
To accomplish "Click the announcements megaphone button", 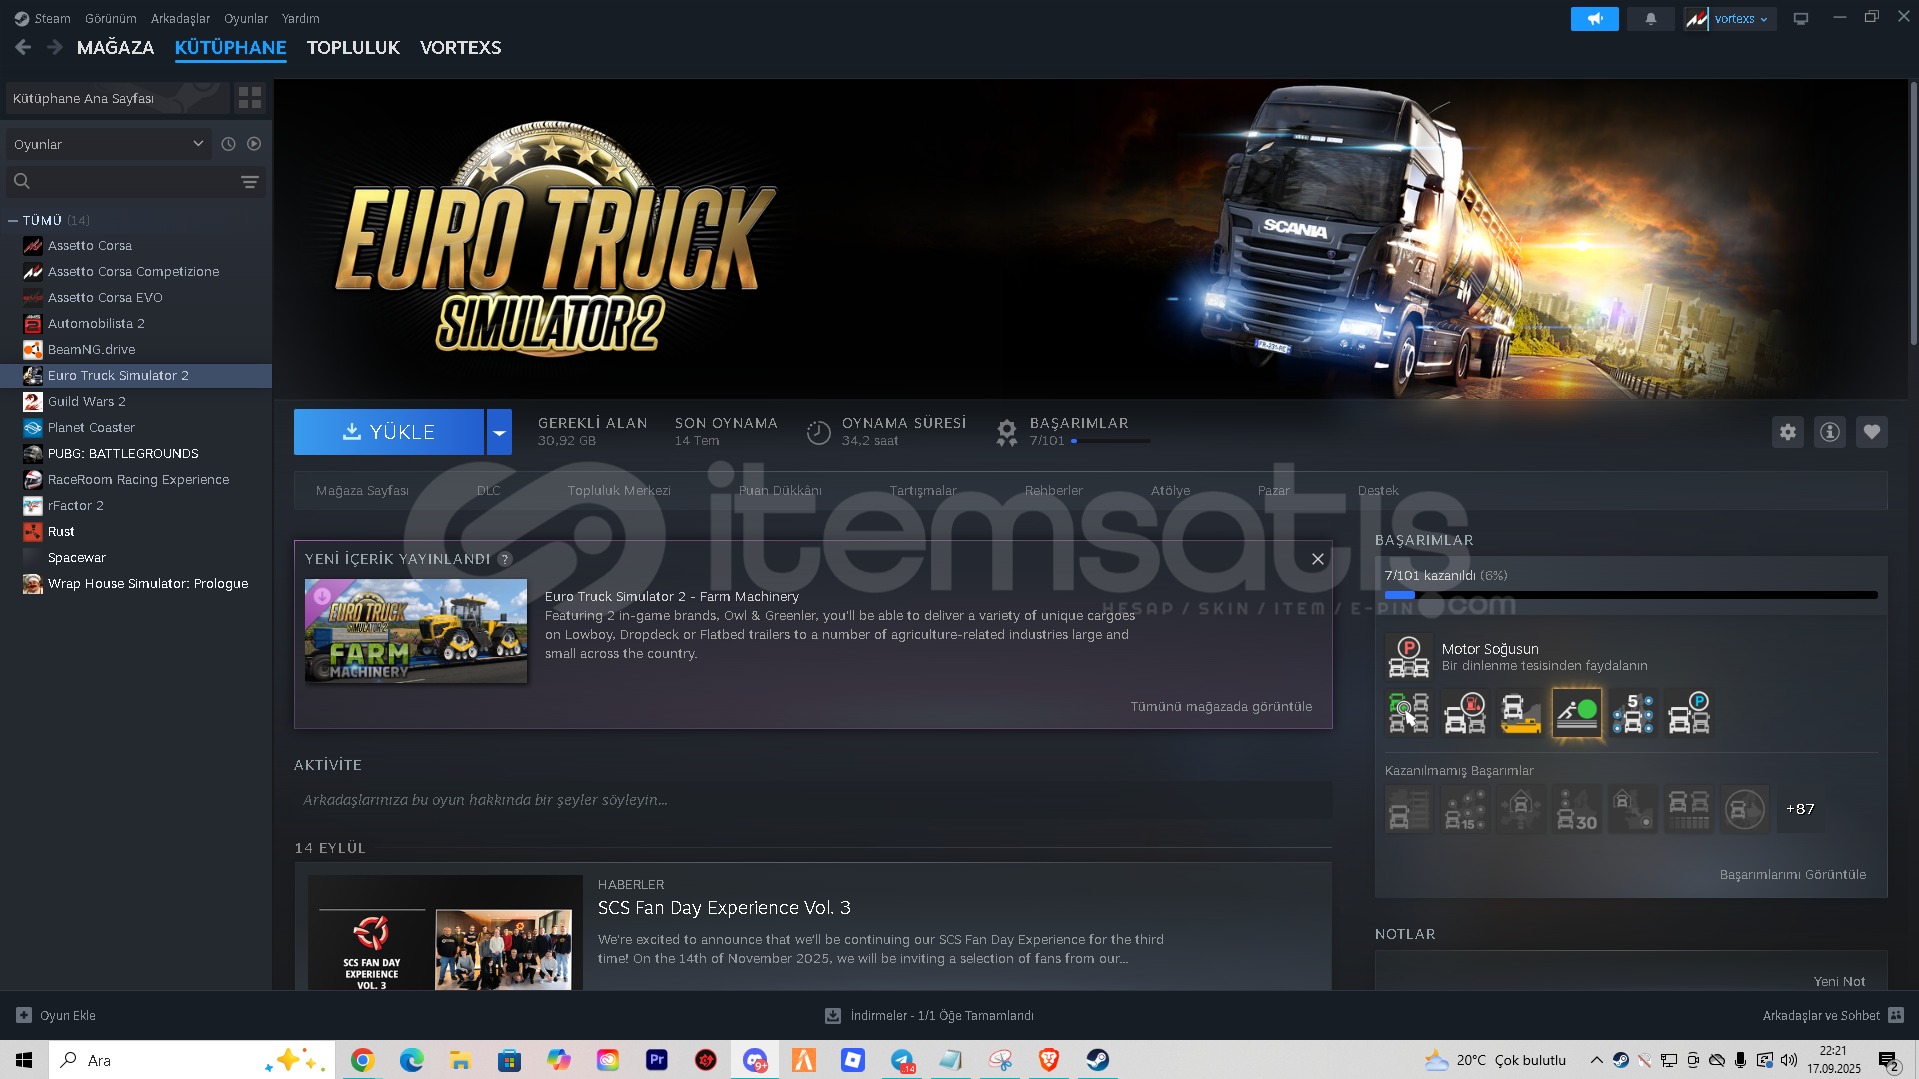I will 1595,18.
